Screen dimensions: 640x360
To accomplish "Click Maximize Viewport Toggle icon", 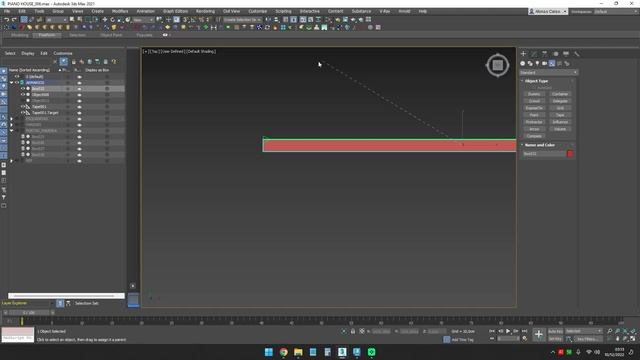I will 633,338.
